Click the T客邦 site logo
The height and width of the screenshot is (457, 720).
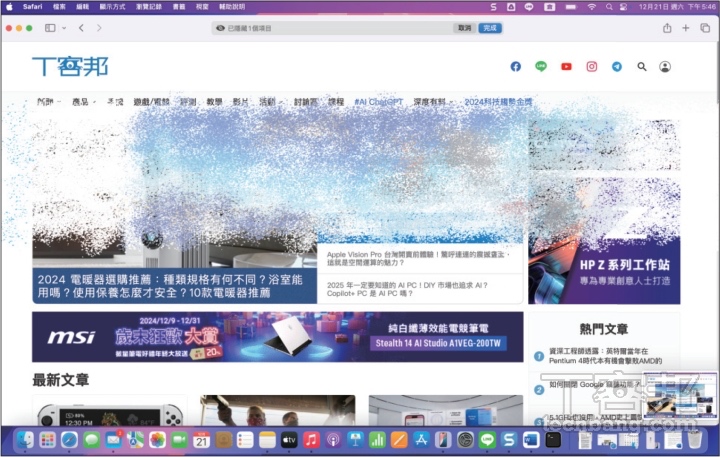pyautogui.click(x=70, y=67)
